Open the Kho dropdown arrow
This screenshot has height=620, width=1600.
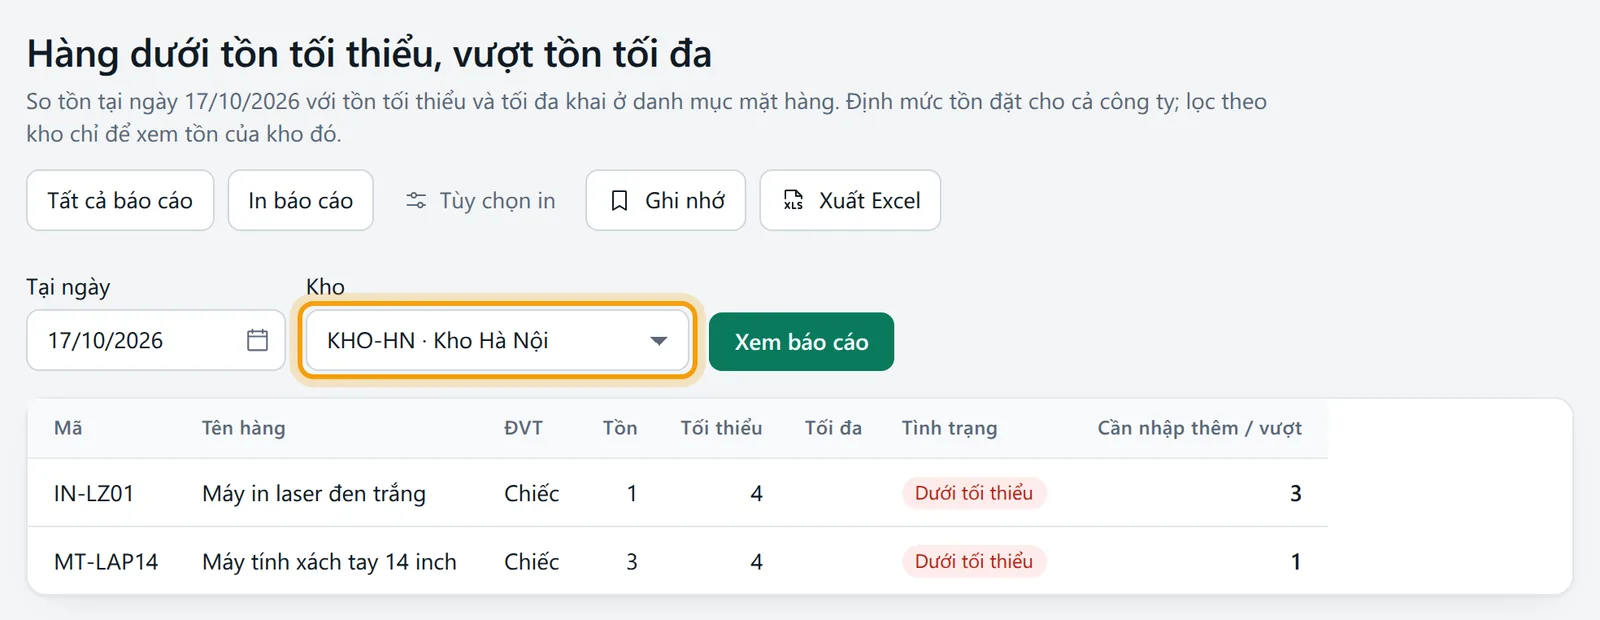pos(658,341)
